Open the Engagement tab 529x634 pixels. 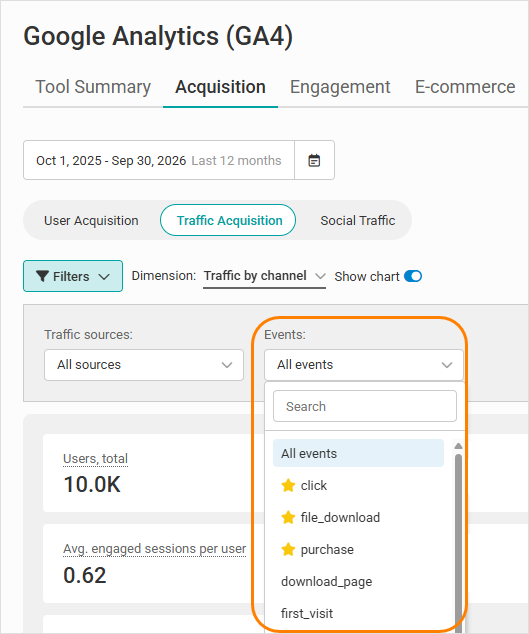[340, 87]
